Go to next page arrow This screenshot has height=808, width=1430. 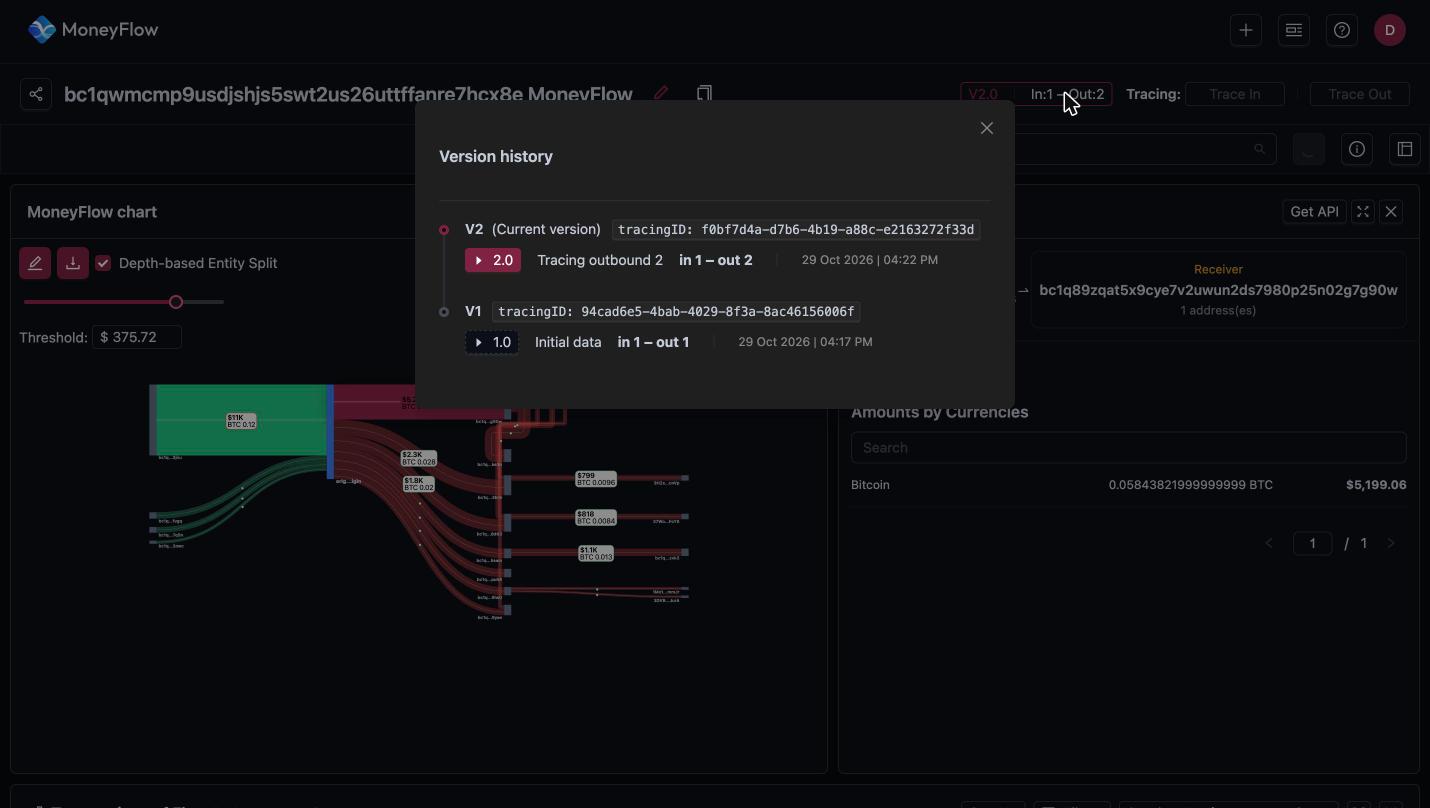[x=1391, y=543]
